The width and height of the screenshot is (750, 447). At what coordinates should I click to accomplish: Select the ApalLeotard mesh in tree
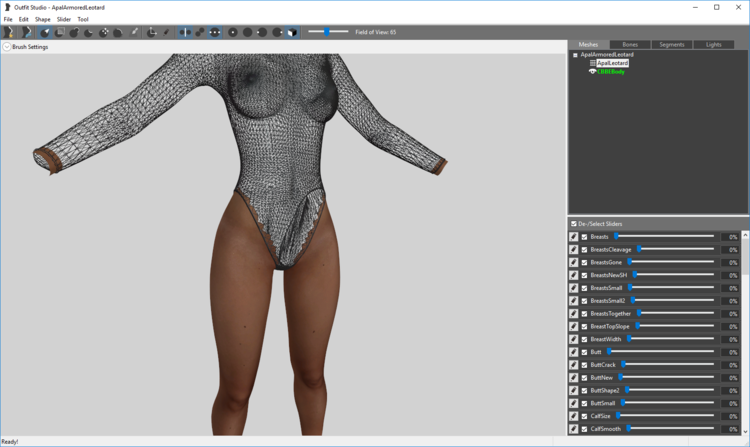coord(612,63)
